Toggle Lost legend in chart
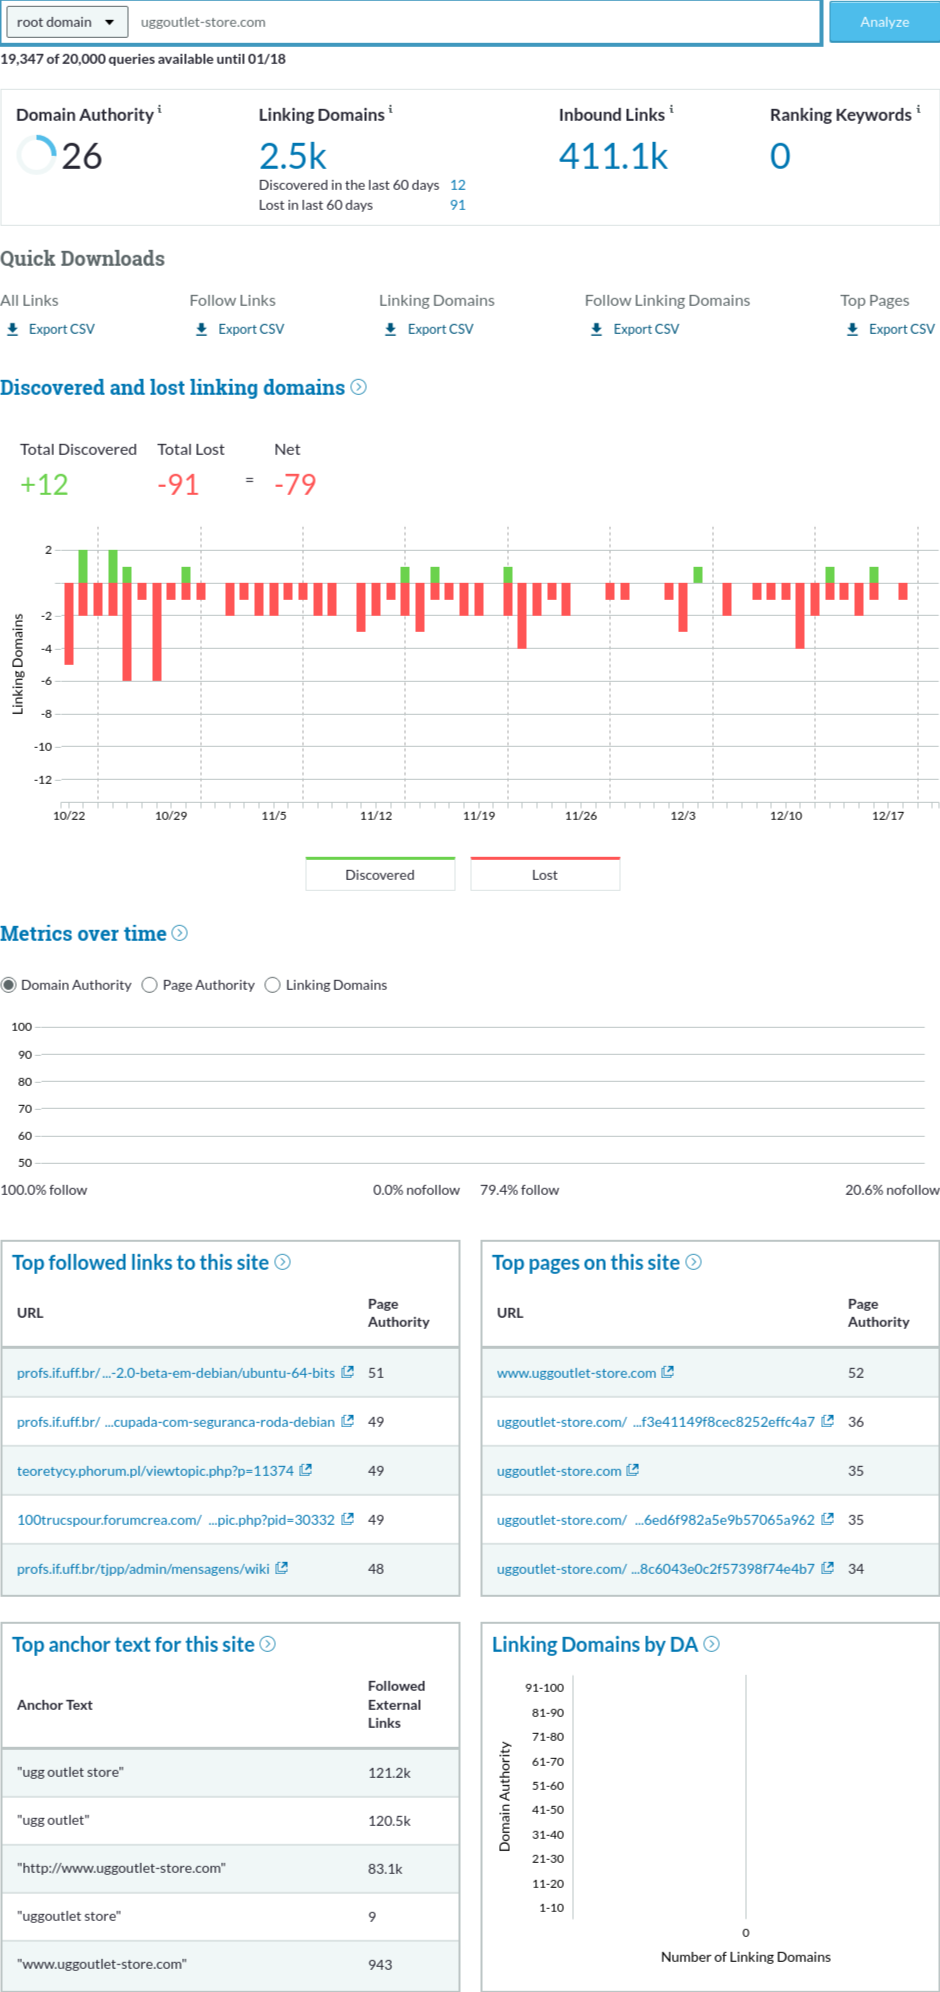This screenshot has height=1992, width=940. [545, 874]
